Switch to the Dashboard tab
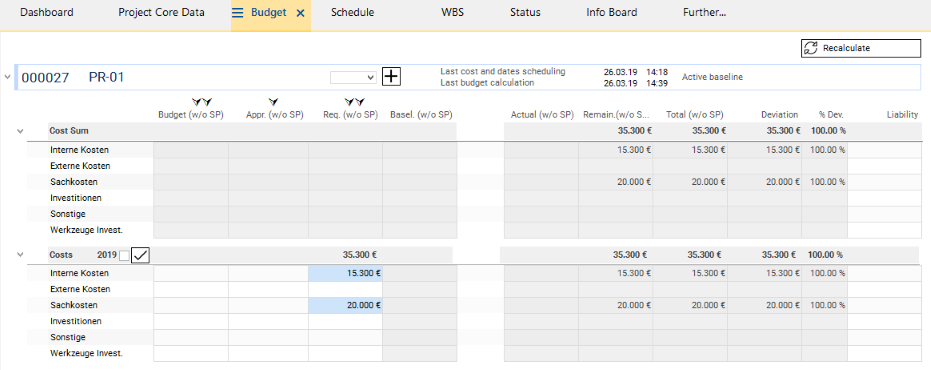Screen dimensions: 931x370 point(47,12)
